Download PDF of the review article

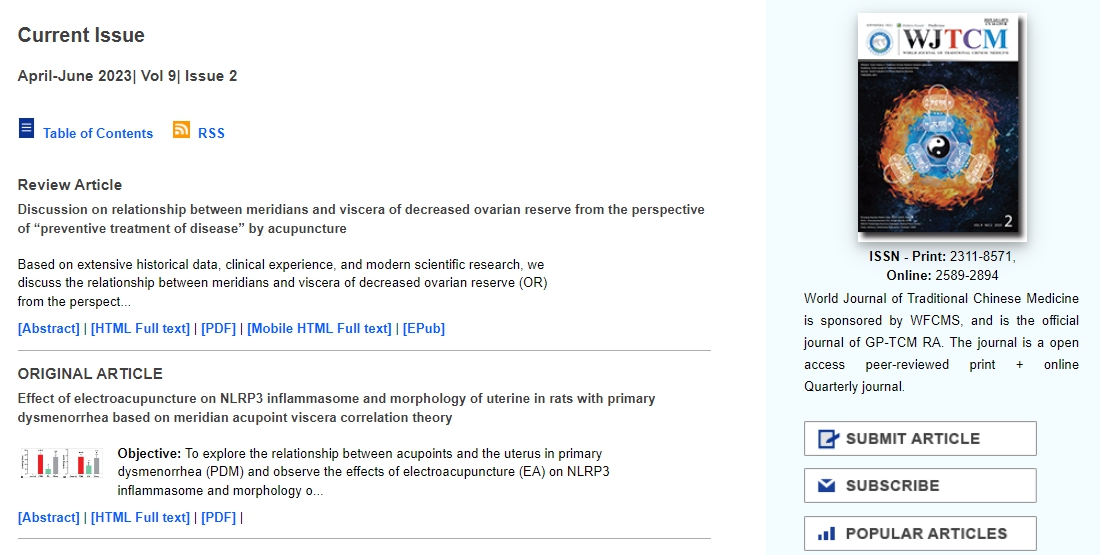[218, 328]
